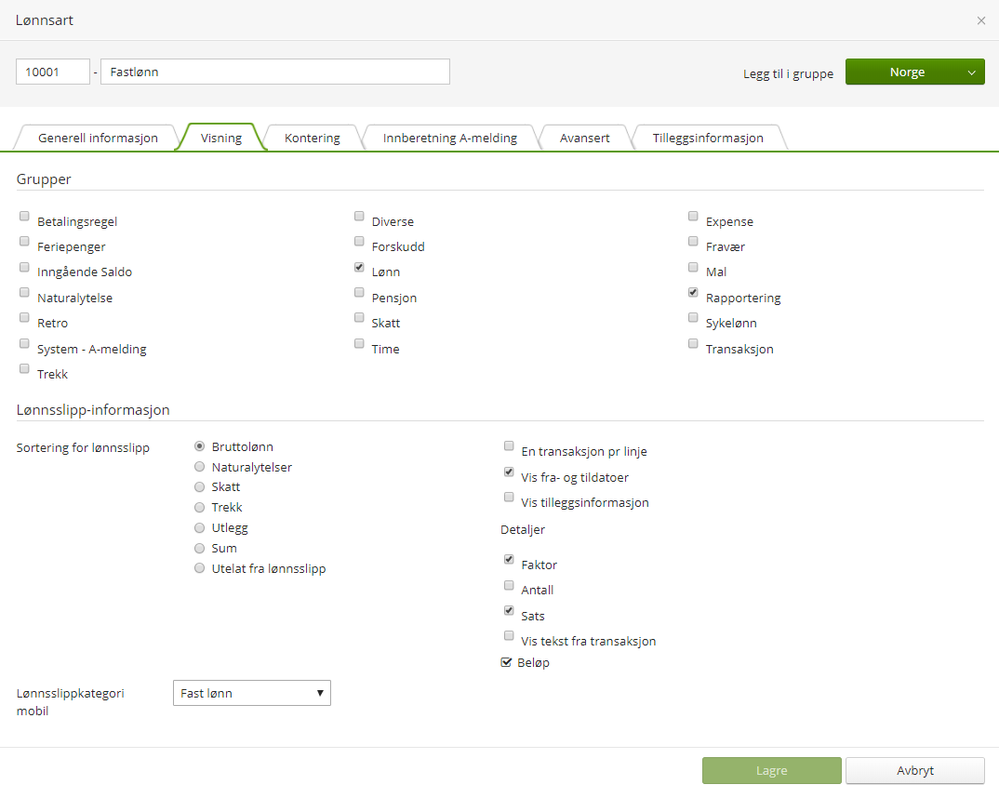Select Skatt as payslip sorting
Viewport: 999px width, 797px height.
199,487
